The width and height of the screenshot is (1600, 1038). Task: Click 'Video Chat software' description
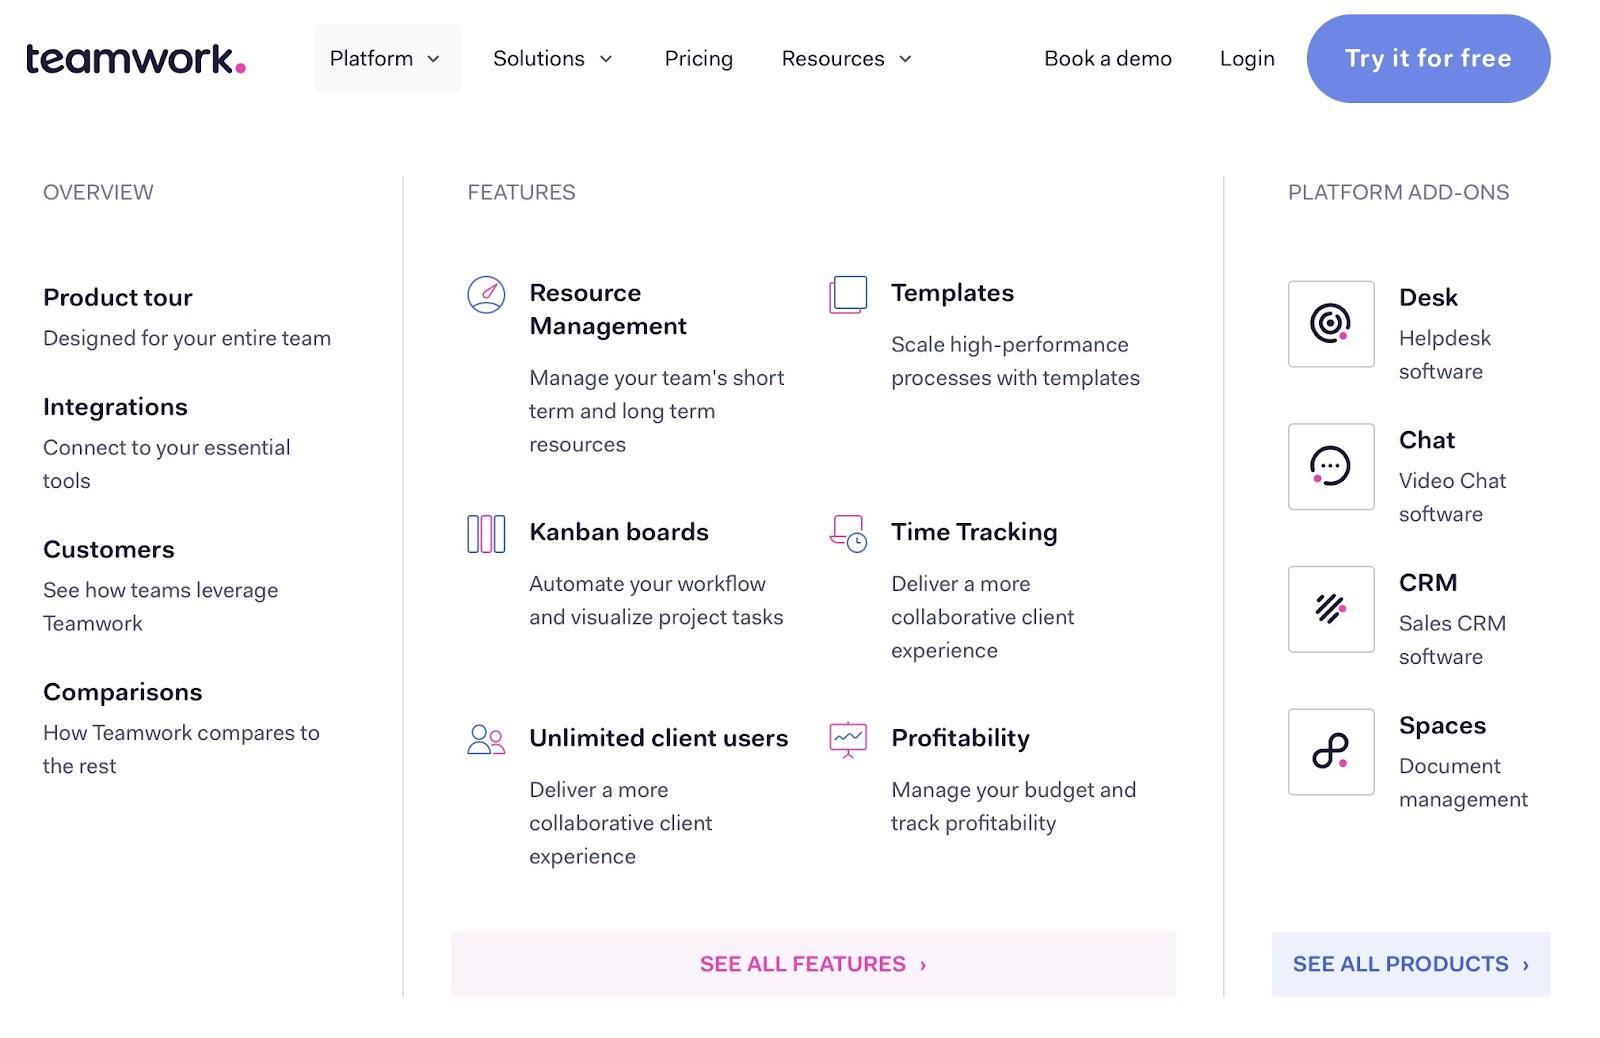click(1452, 497)
